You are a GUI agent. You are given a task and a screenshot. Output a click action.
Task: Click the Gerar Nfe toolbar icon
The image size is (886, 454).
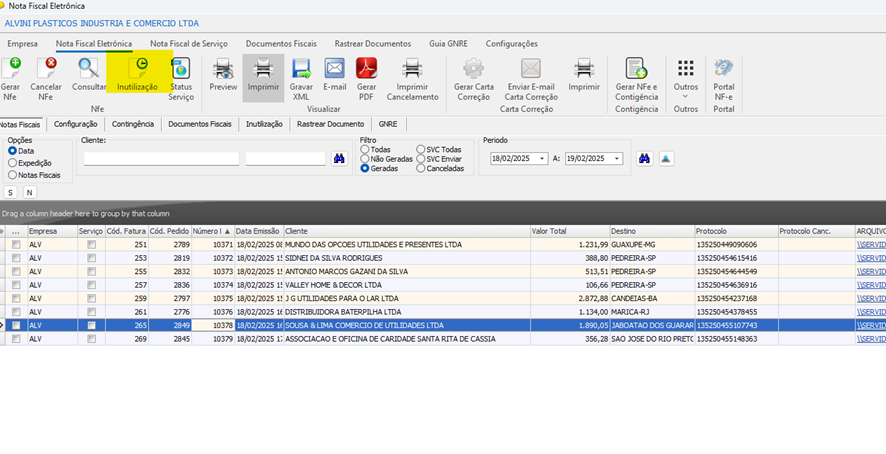click(x=11, y=69)
